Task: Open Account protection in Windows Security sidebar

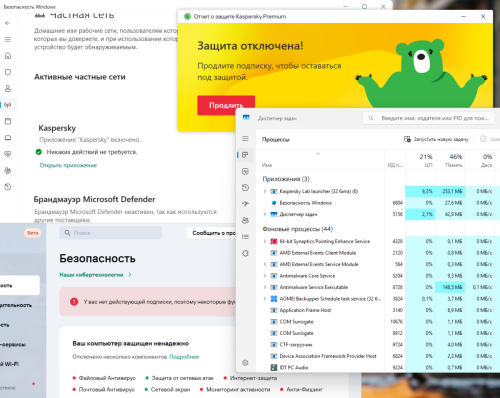Action: 8,89
